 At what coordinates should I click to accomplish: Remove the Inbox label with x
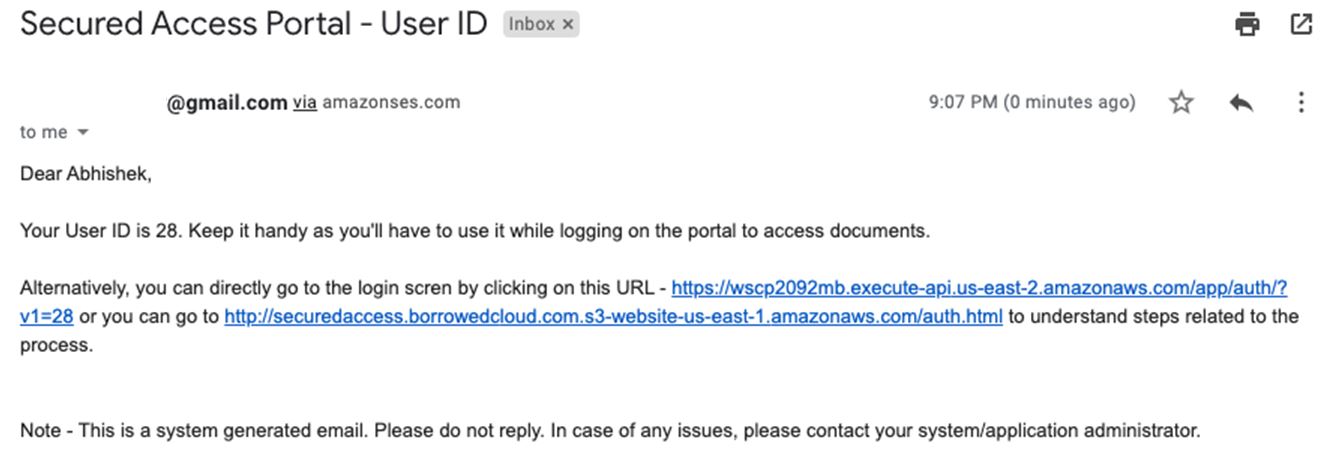coord(568,25)
